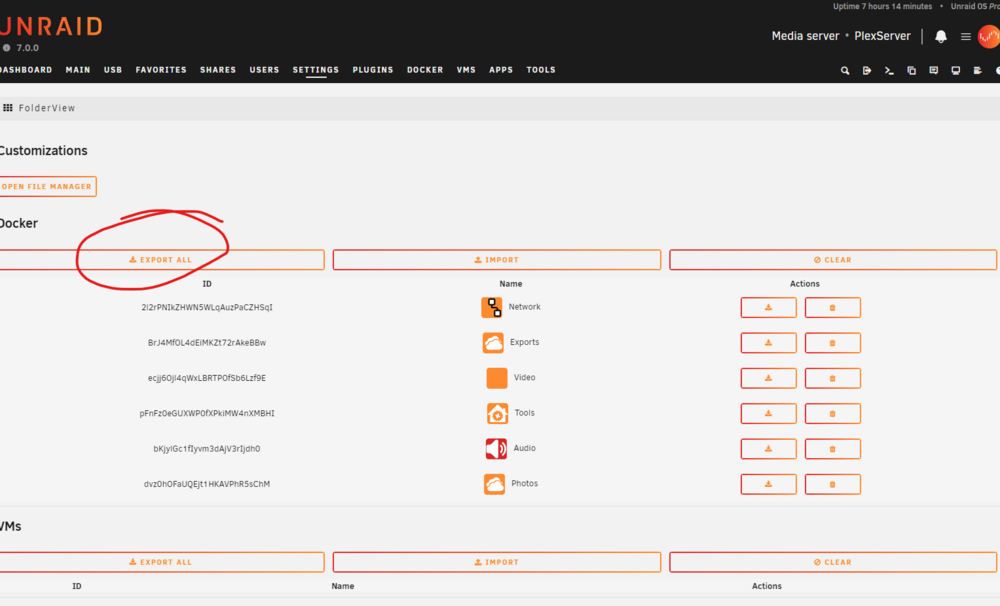Image resolution: width=1000 pixels, height=606 pixels.
Task: Click ID ecjj6OjI4qWxLBRTPOfSb6Lzf9E
Action: click(207, 378)
